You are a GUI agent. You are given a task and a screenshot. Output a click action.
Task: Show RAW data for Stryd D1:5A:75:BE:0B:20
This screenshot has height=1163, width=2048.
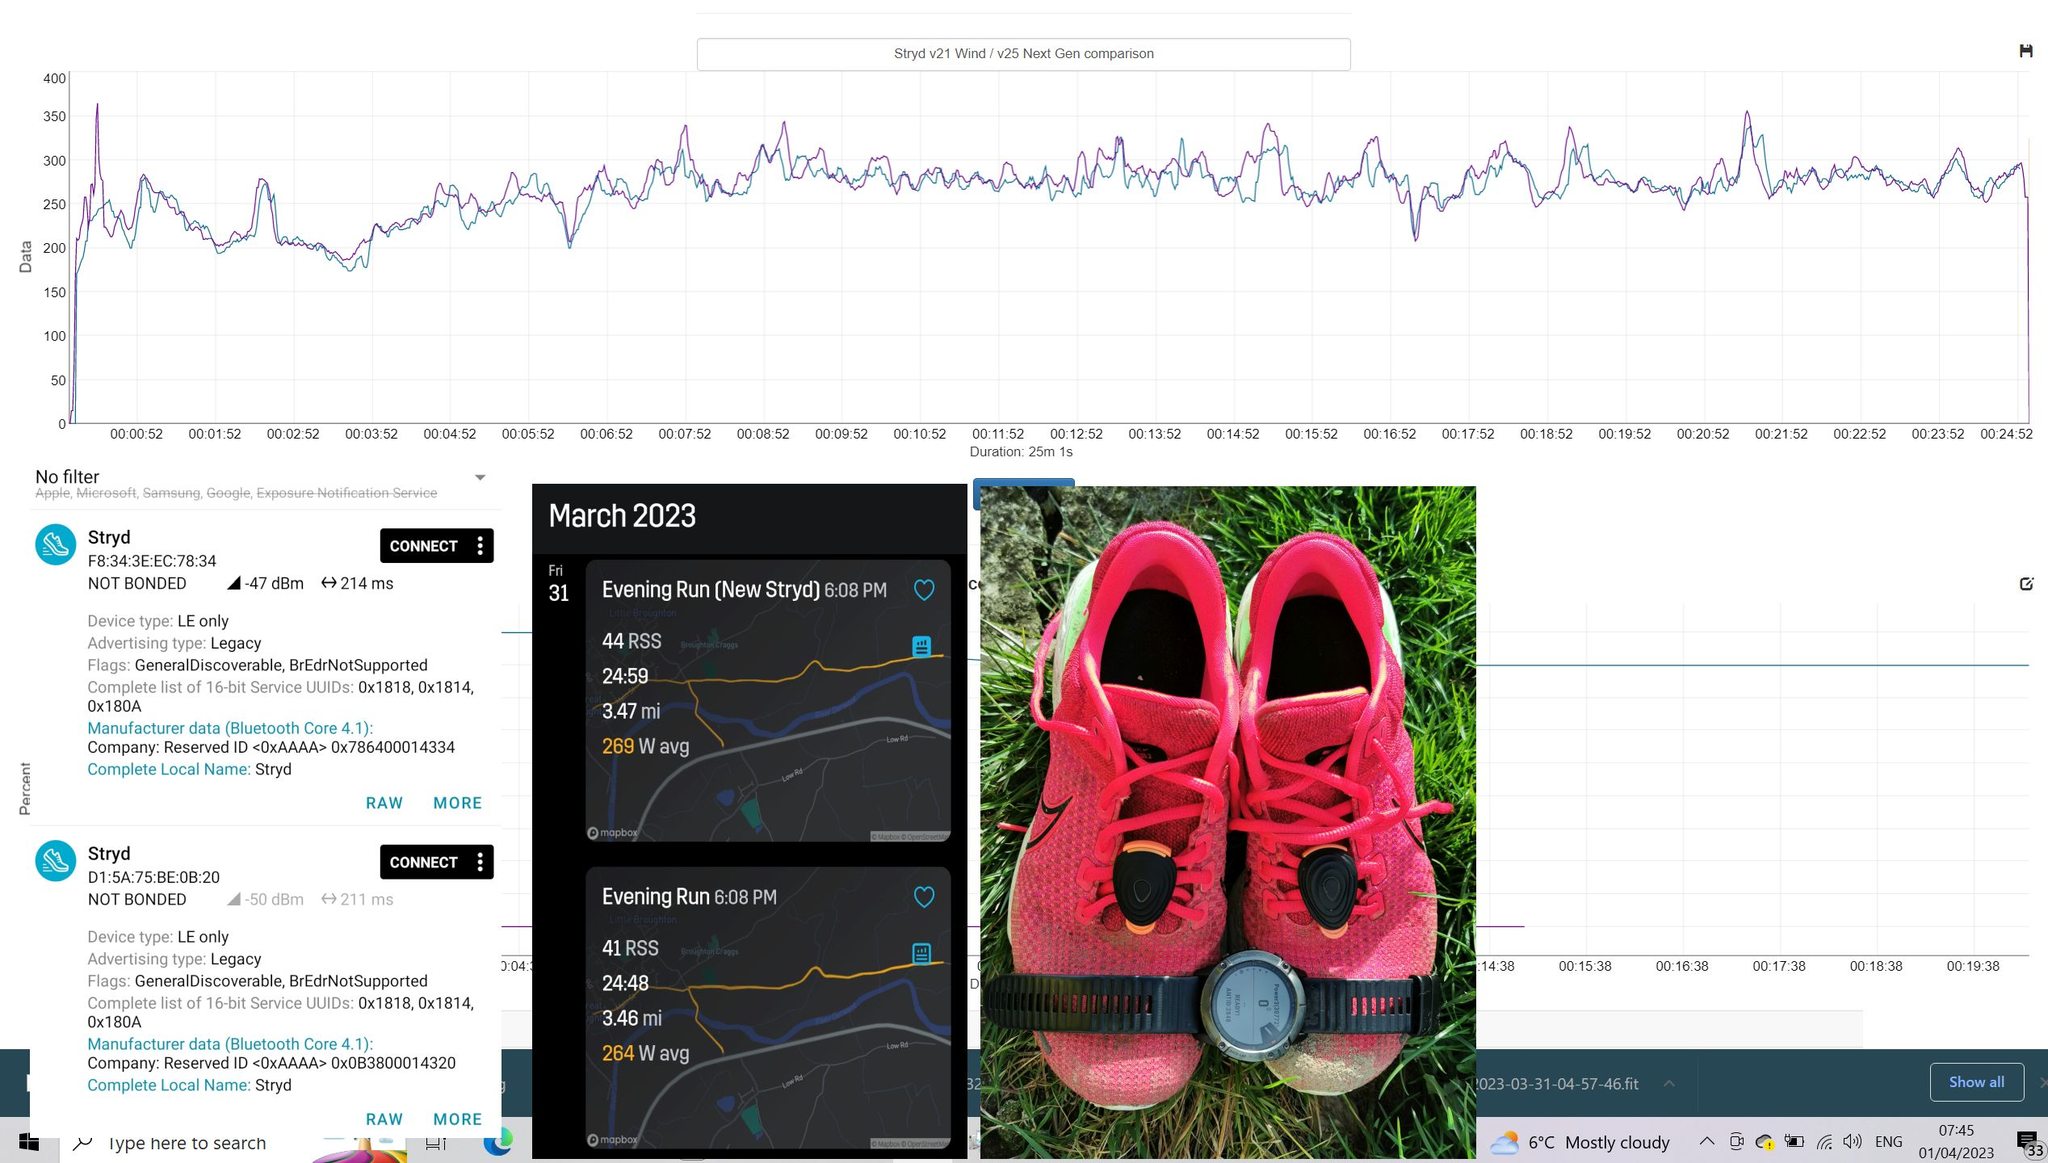coord(384,1119)
